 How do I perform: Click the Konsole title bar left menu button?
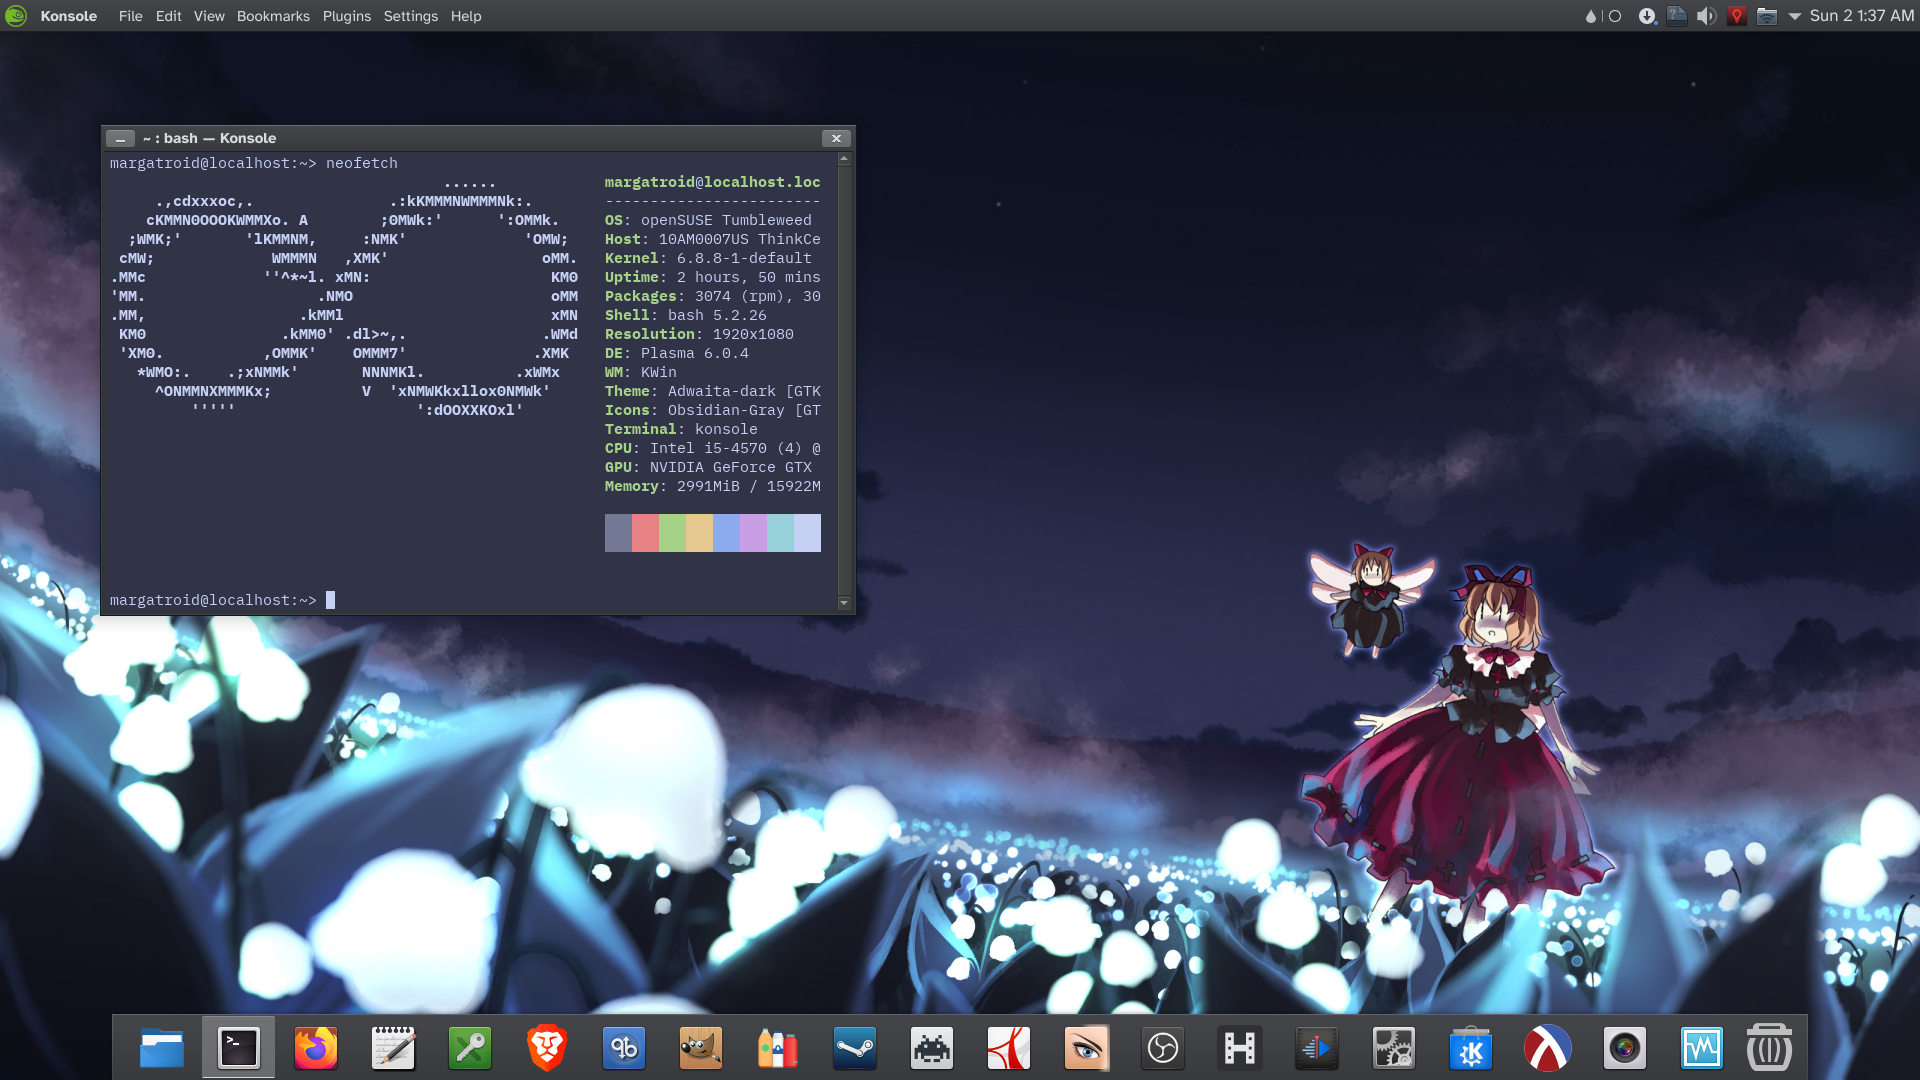[x=120, y=138]
